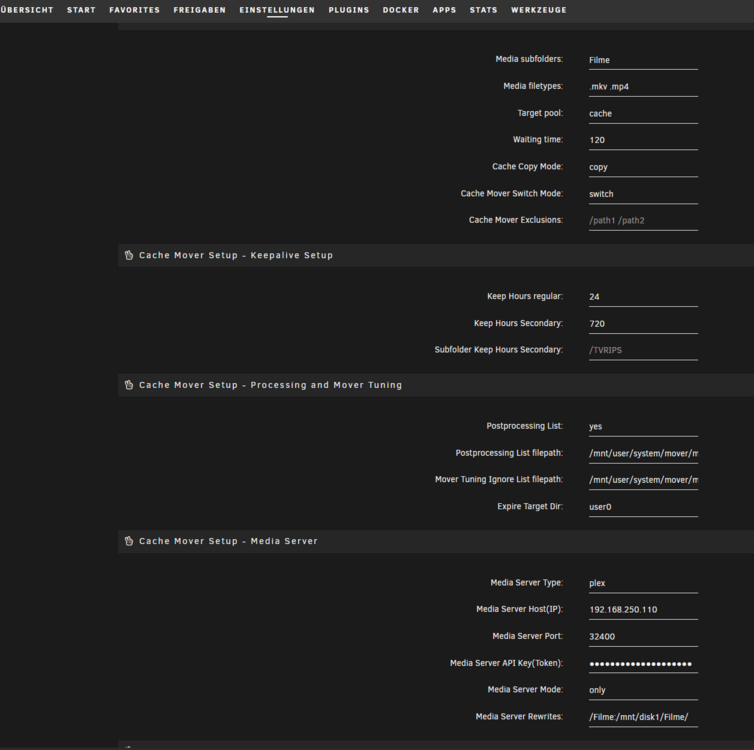
Task: Click the Keepalive Setup section icon
Action: click(x=129, y=255)
